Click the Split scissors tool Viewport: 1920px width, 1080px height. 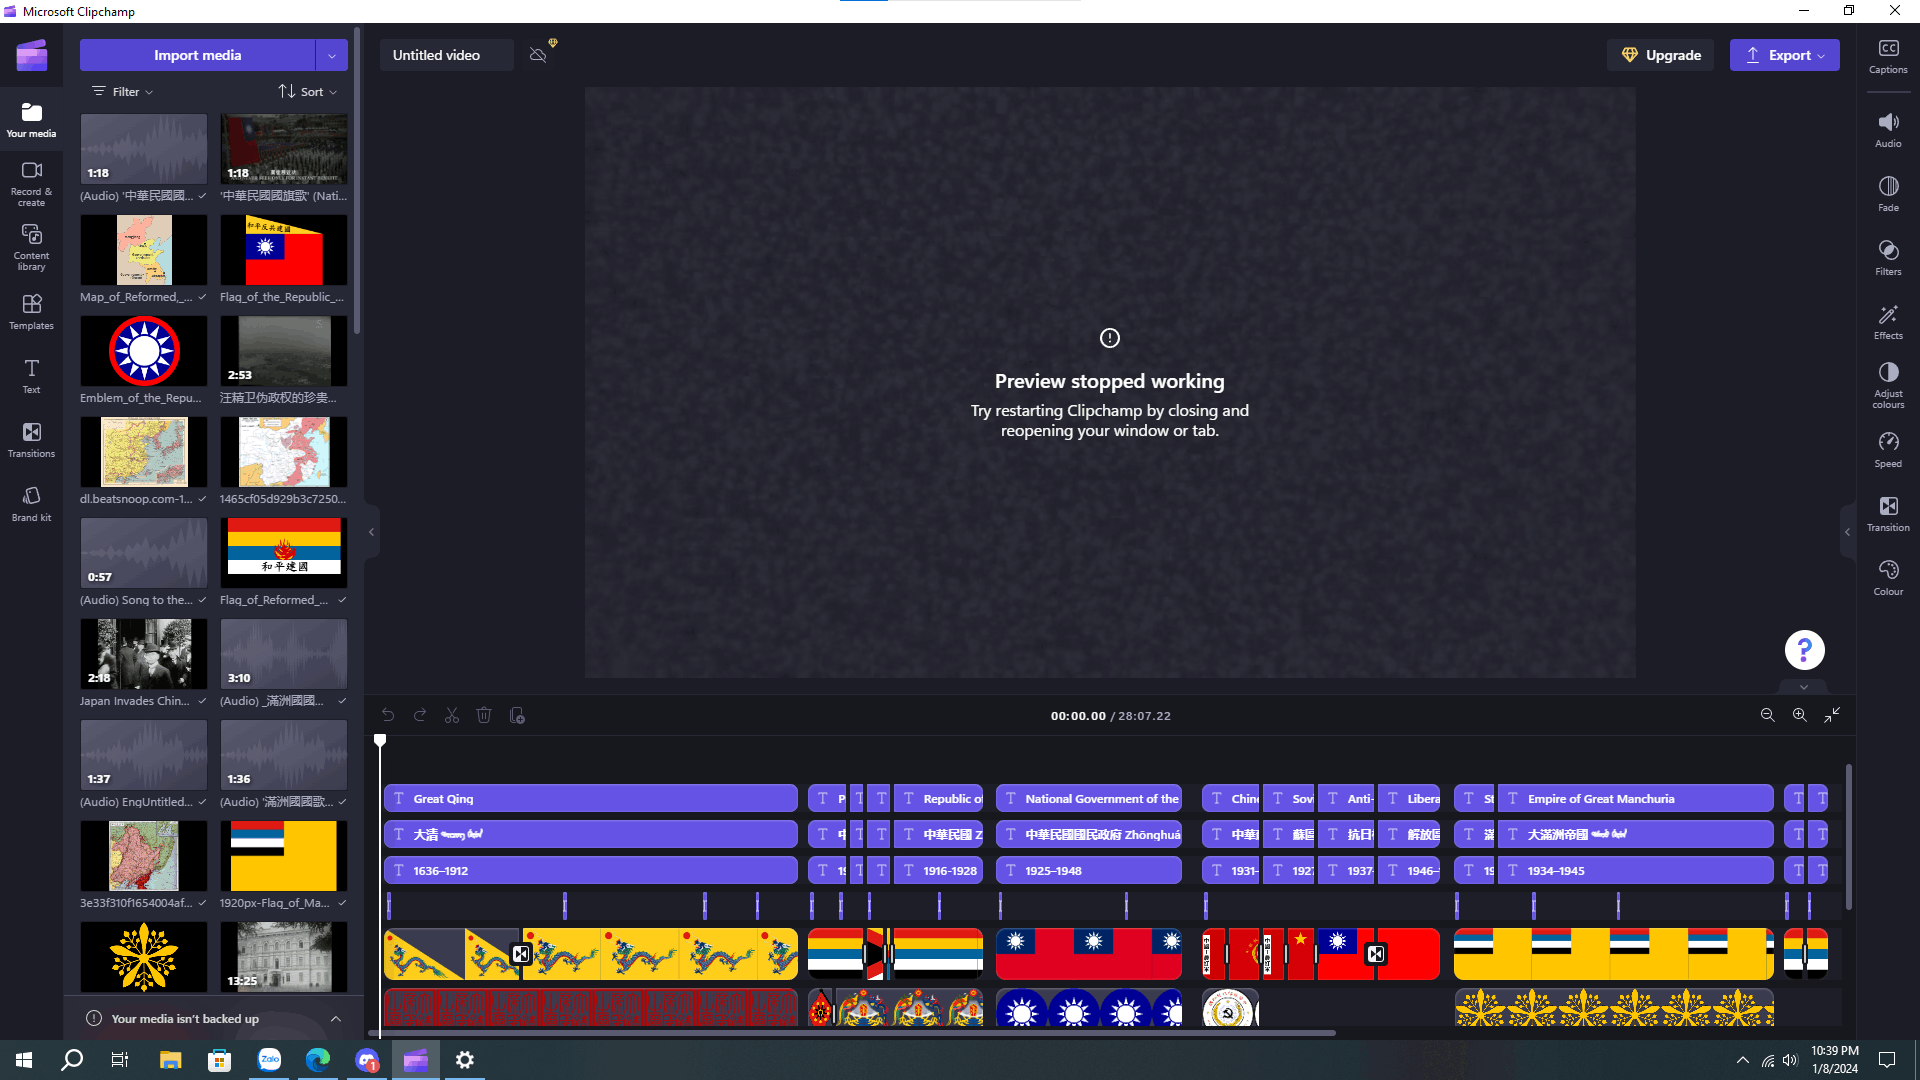pos(452,715)
